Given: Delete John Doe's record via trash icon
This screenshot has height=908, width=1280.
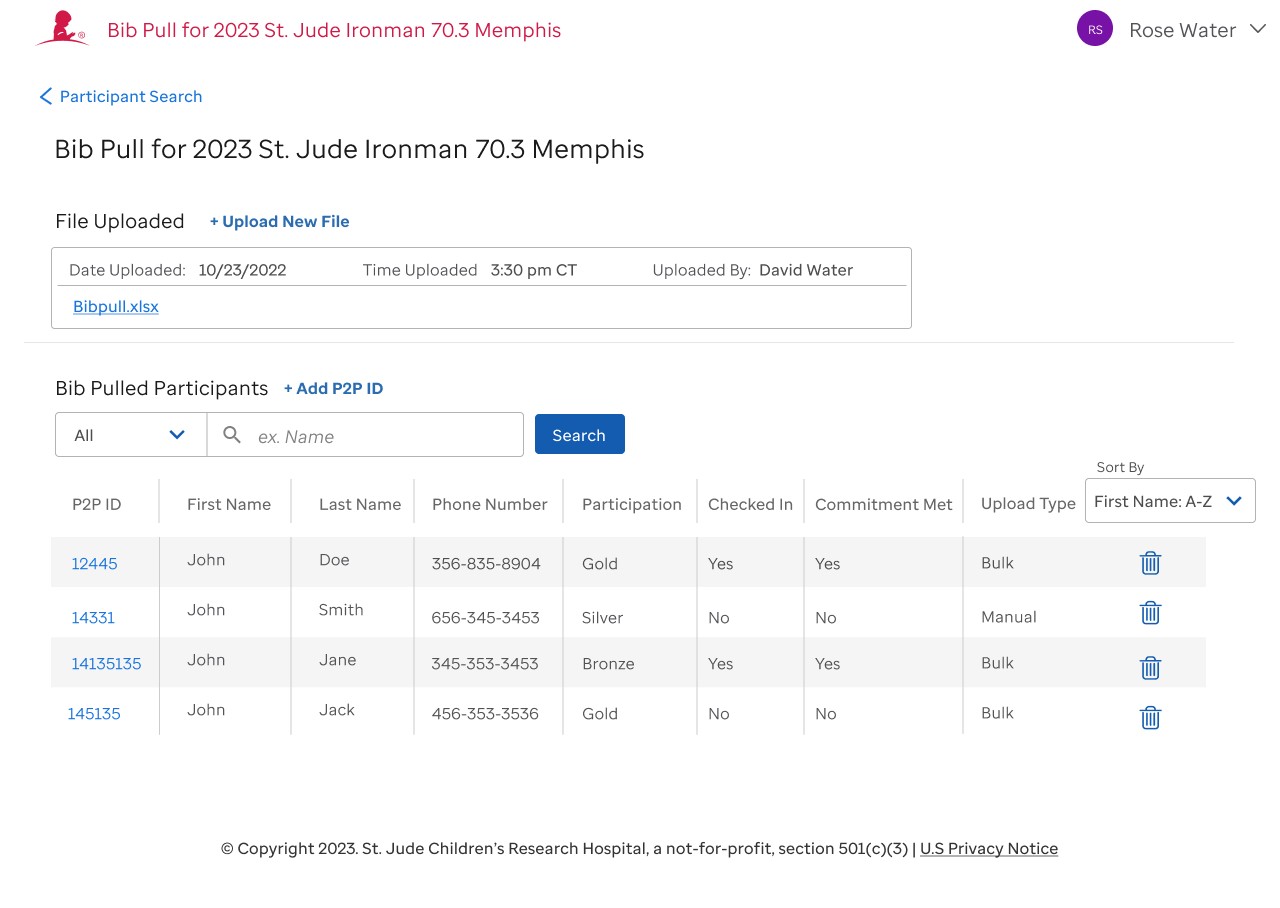Looking at the screenshot, I should tap(1150, 563).
